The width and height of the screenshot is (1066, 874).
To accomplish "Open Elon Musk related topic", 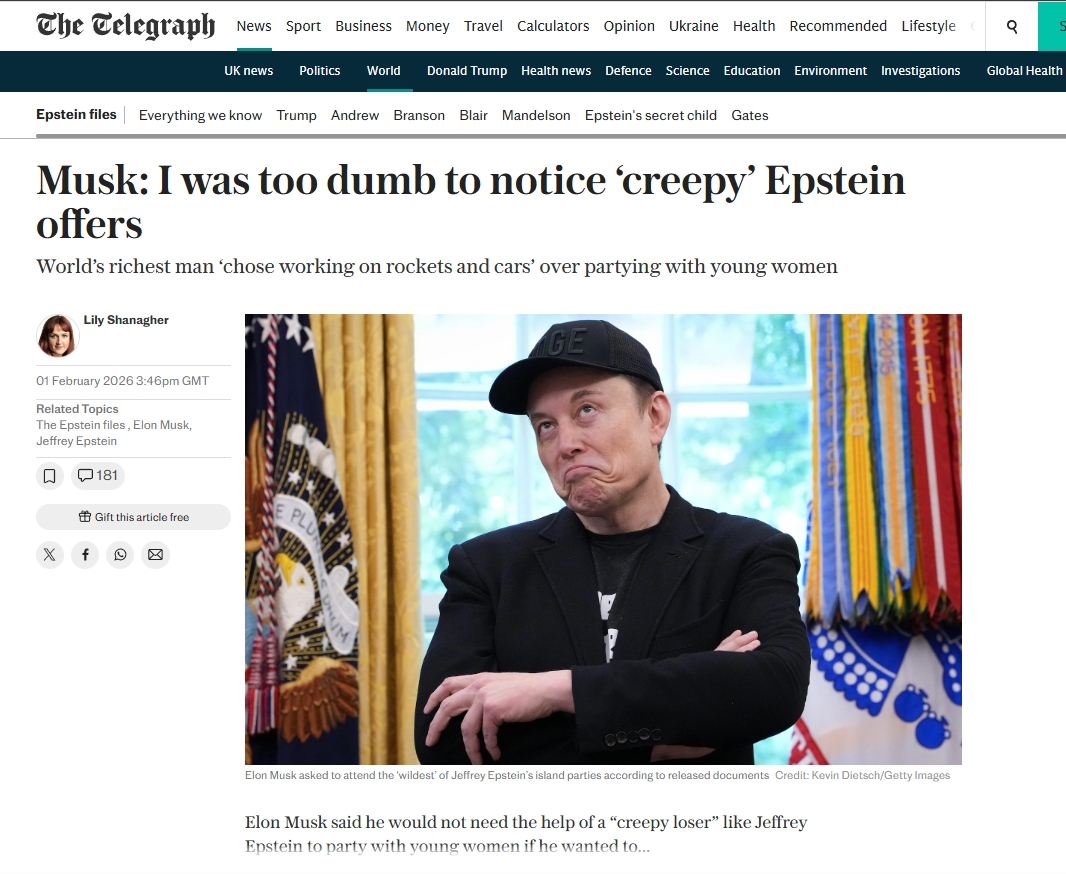I will click(161, 425).
